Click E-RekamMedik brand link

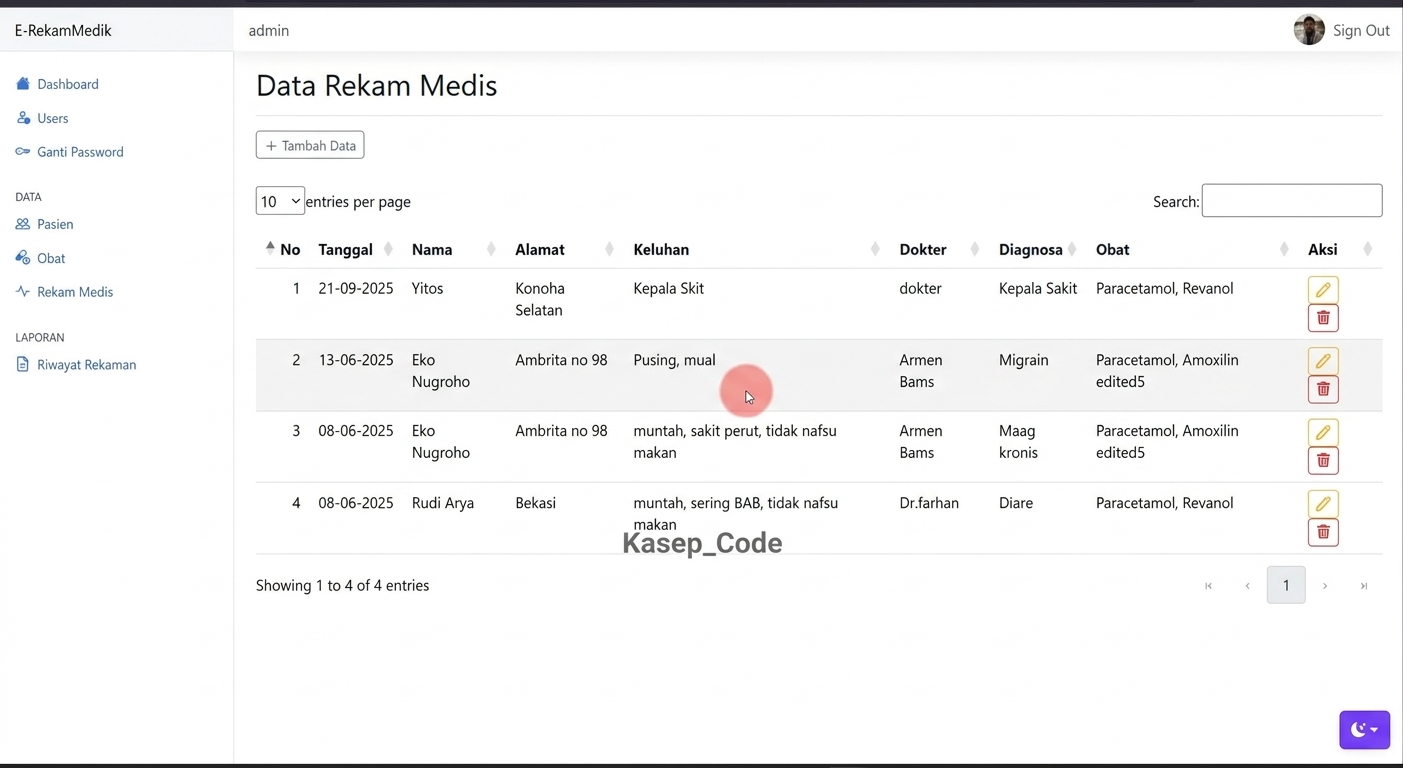coord(63,30)
